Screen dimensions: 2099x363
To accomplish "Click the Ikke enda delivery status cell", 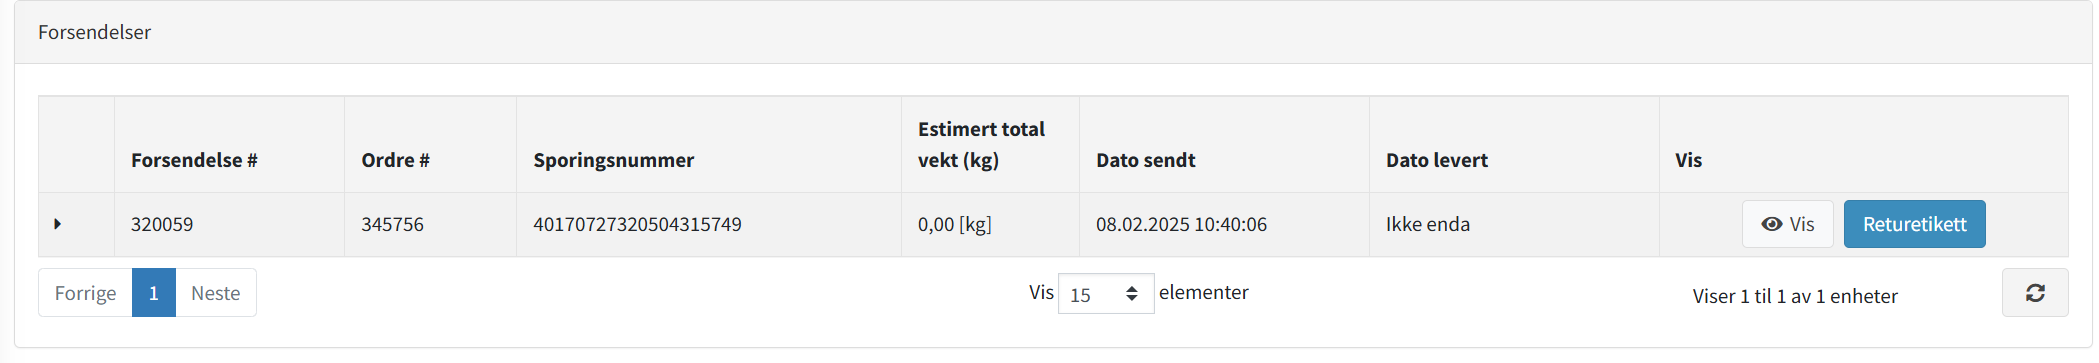I will click(1514, 224).
